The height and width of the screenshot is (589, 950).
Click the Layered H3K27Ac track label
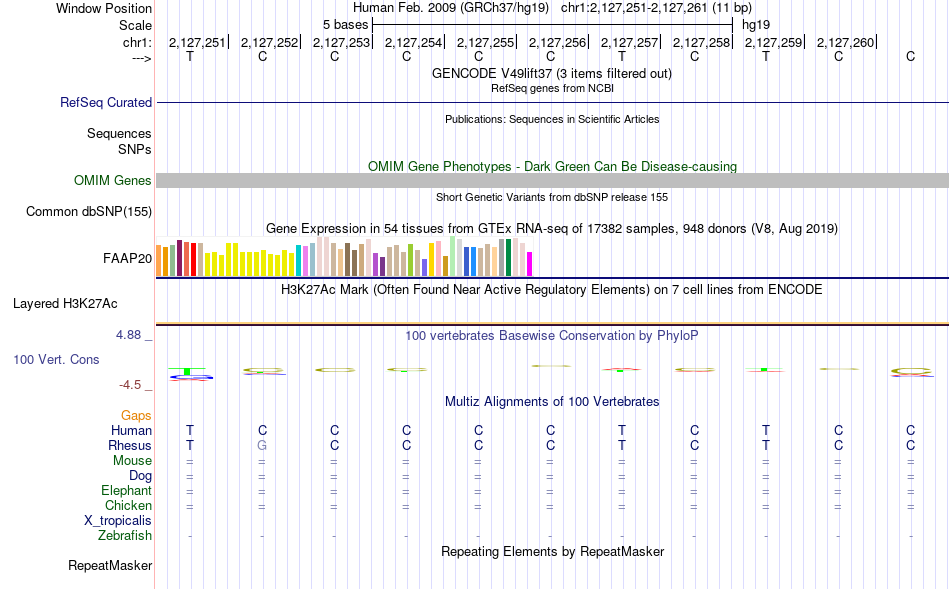[65, 304]
